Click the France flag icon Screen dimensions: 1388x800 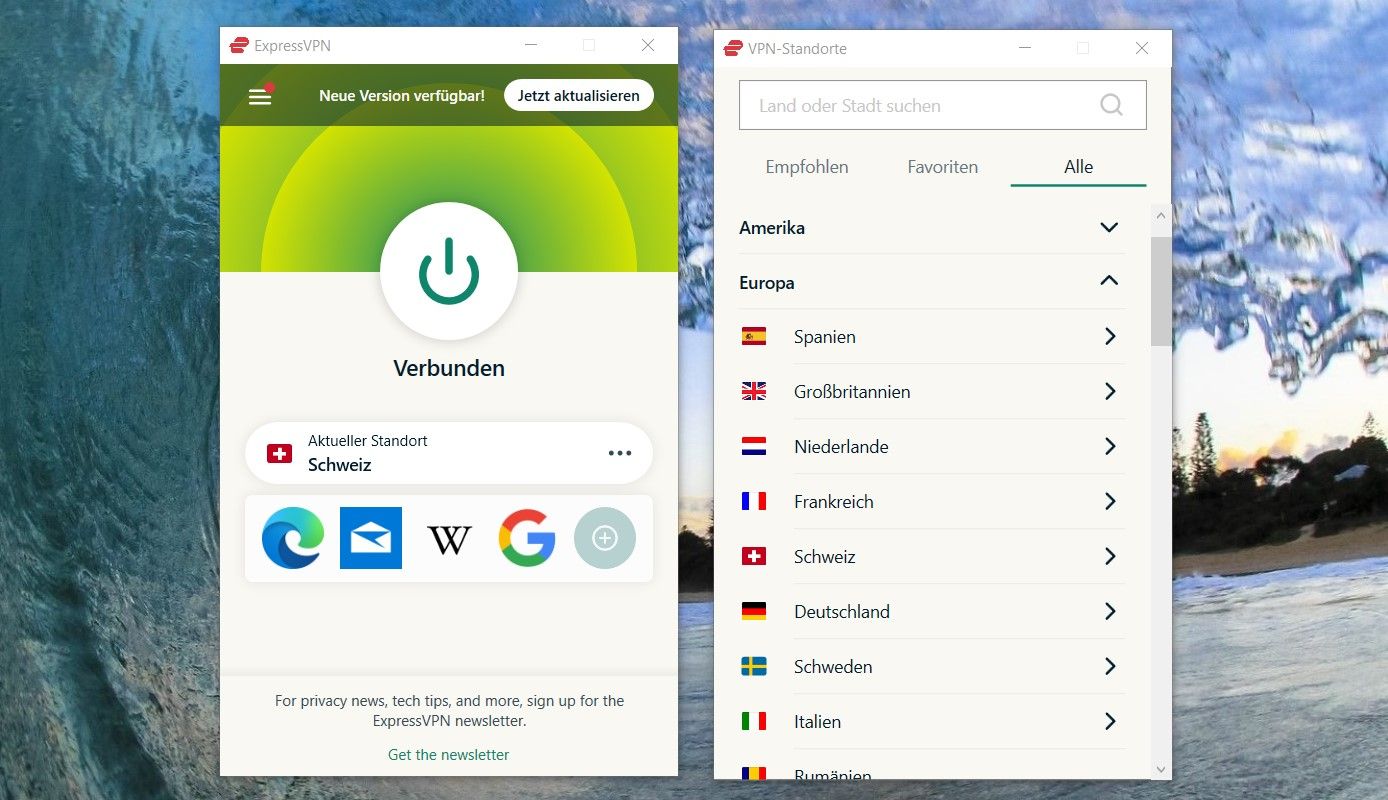(754, 502)
